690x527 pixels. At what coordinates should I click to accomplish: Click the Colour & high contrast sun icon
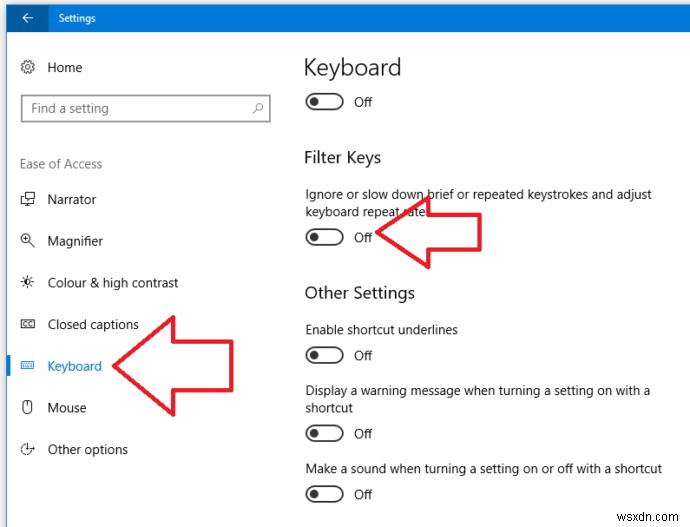pos(27,282)
